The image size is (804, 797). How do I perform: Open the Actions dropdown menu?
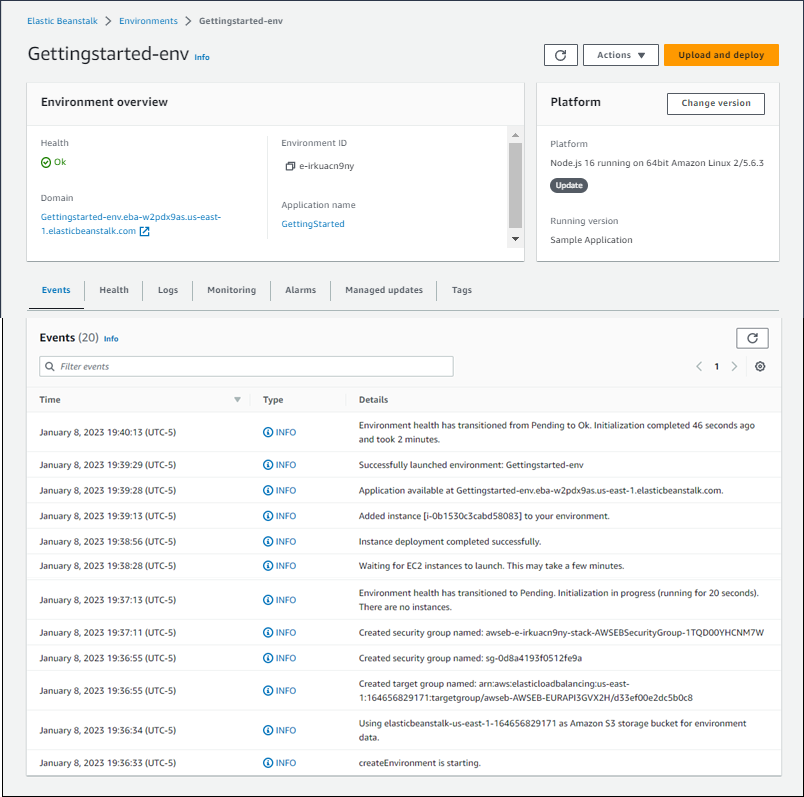[620, 55]
